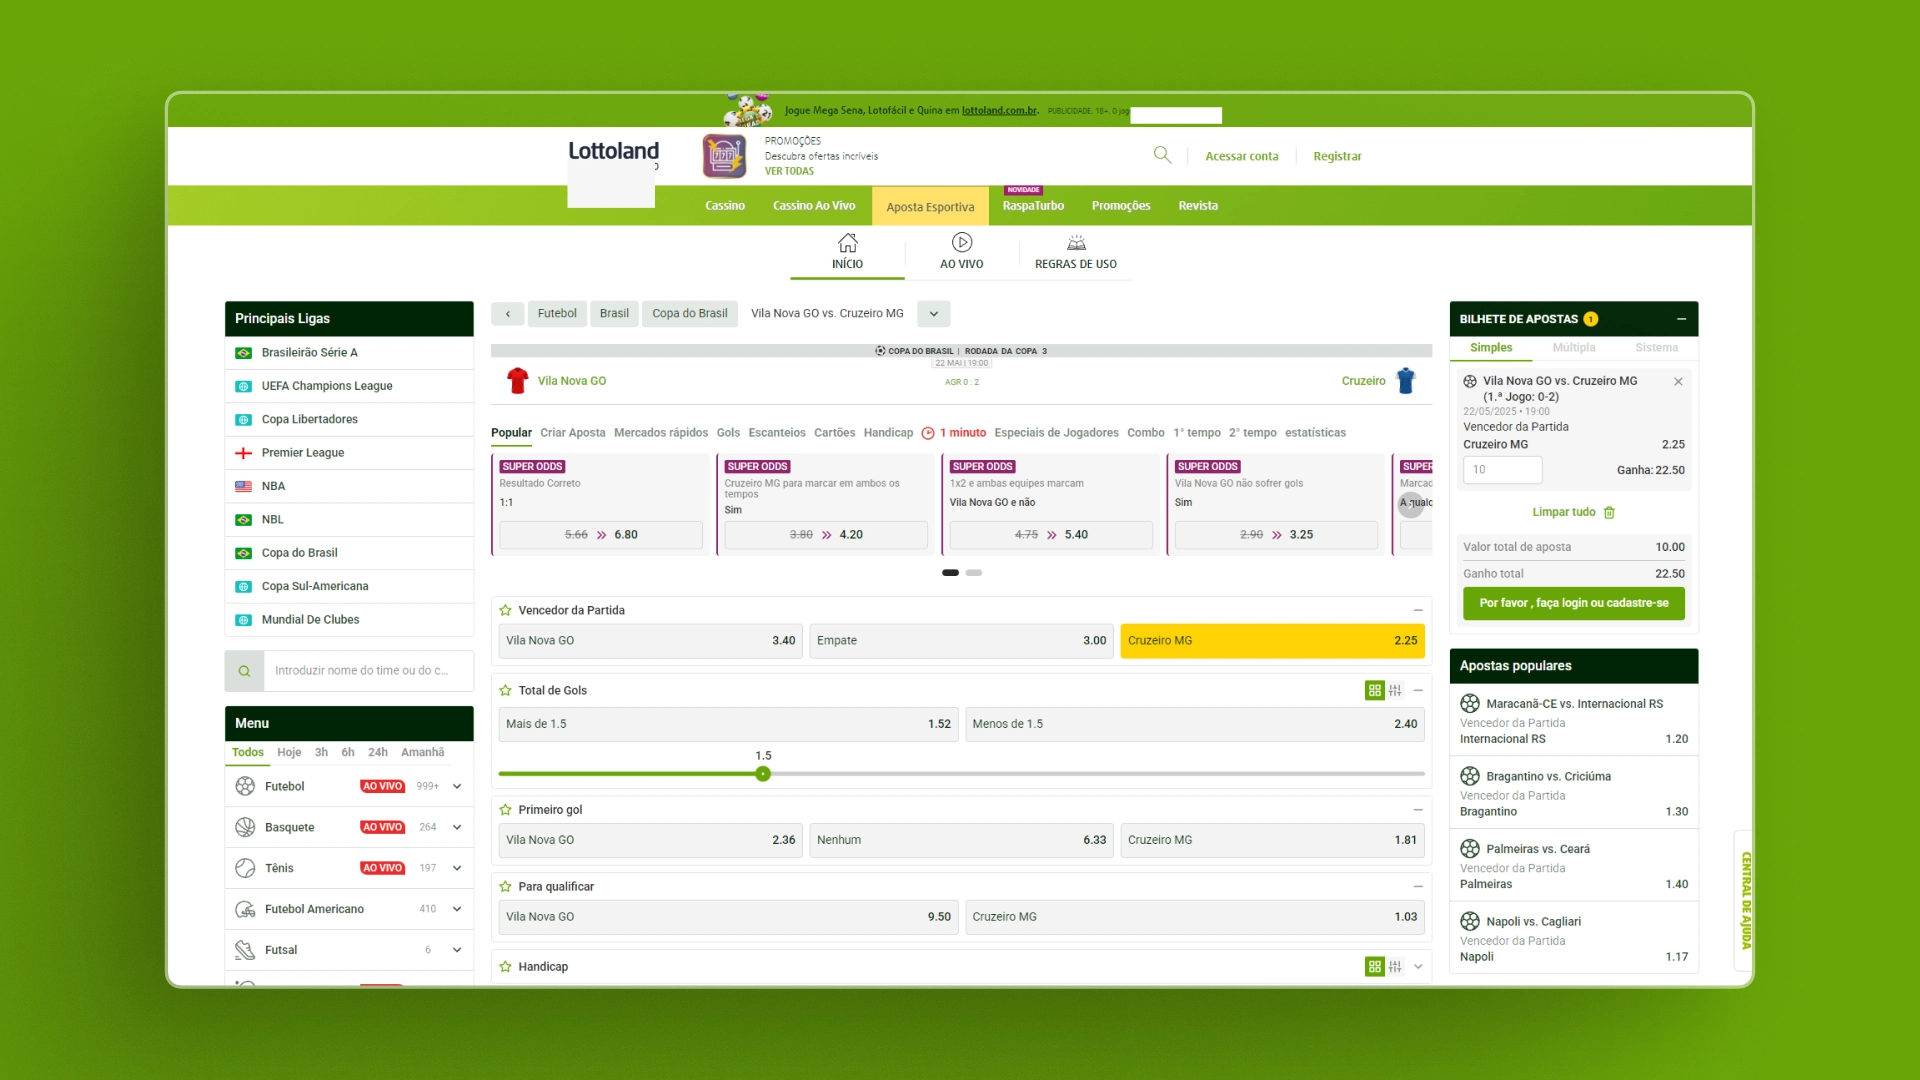Go to the INÍCIO home icon
The width and height of the screenshot is (1920, 1080).
(847, 243)
